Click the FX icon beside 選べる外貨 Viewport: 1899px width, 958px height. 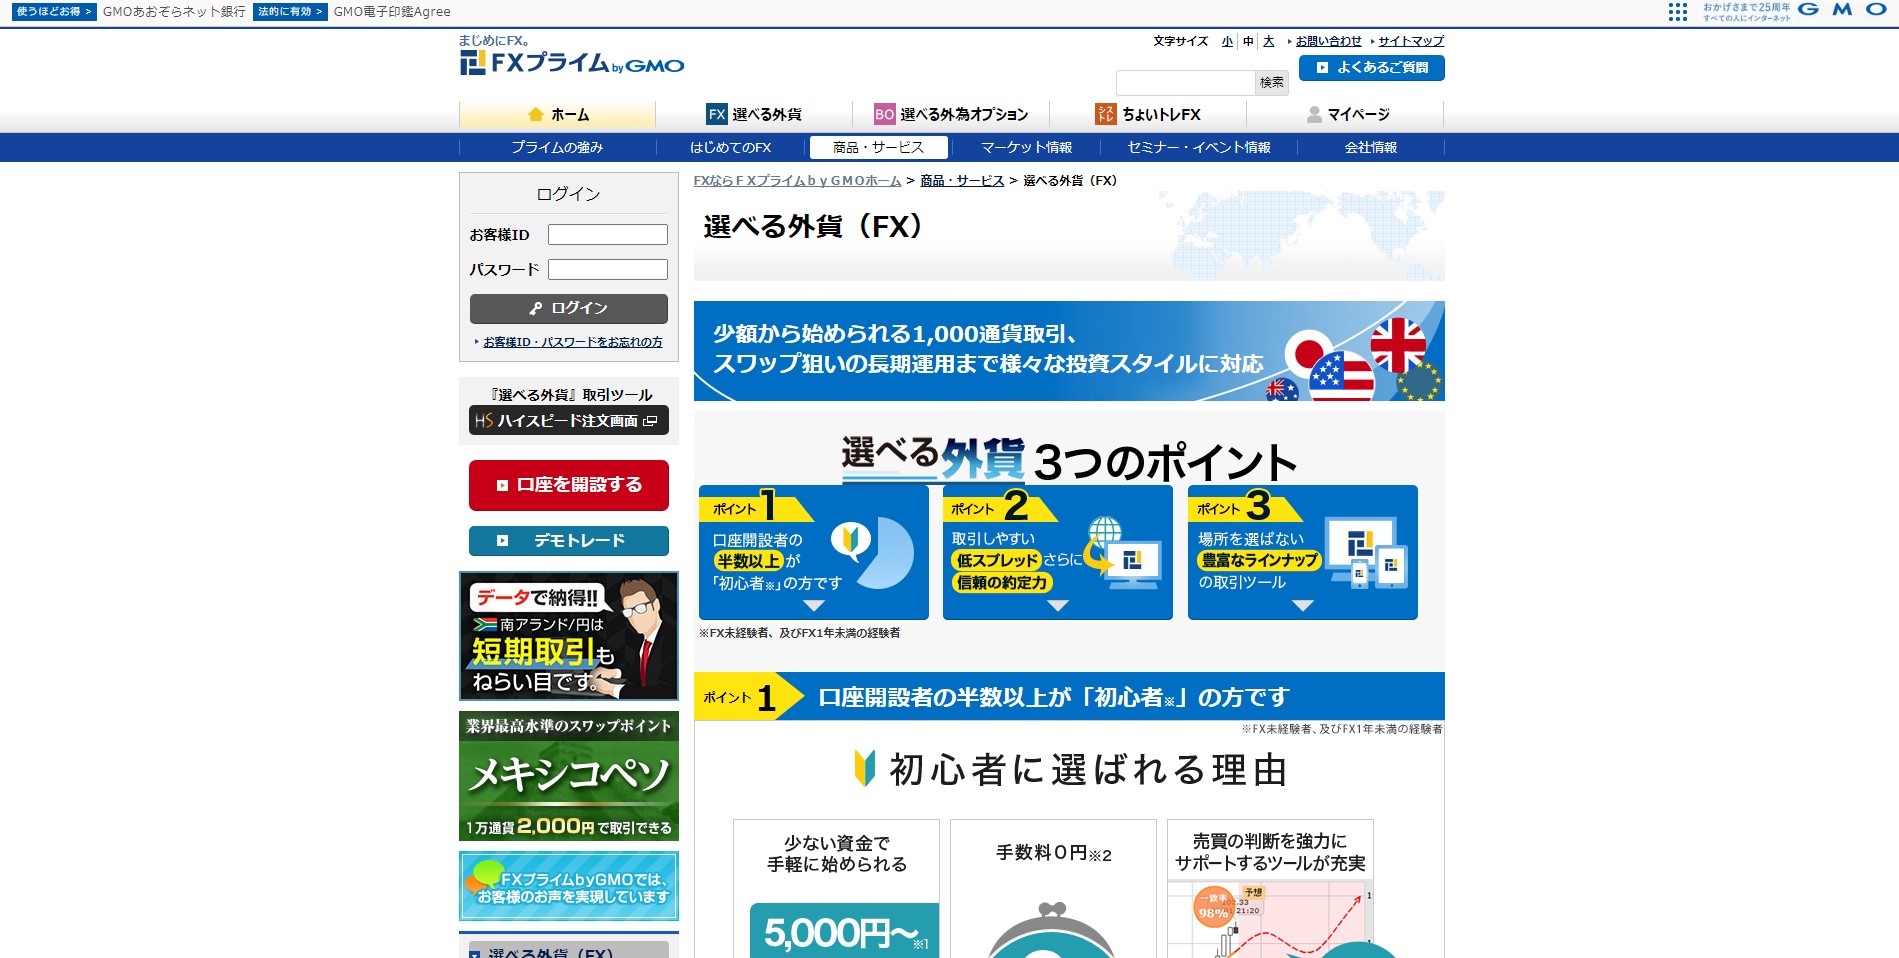[716, 114]
